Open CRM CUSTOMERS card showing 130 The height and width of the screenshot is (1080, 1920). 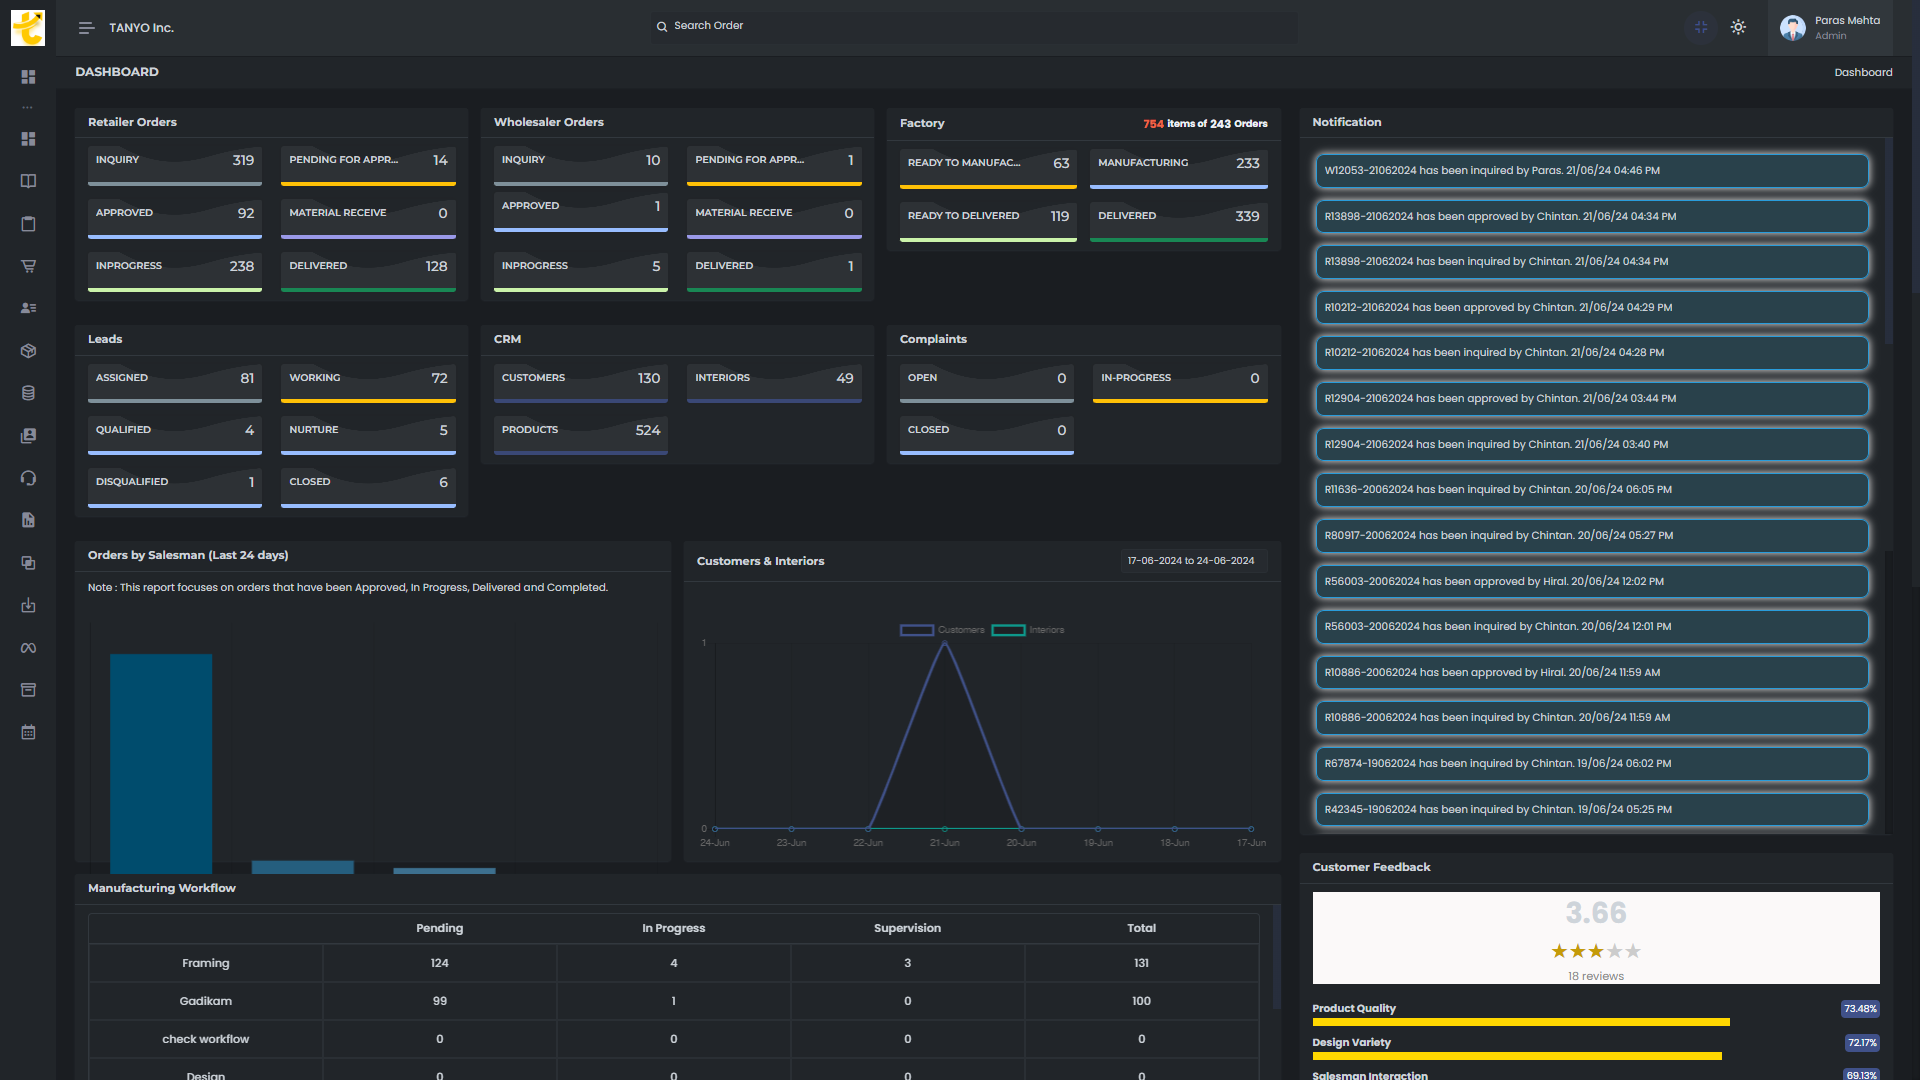581,383
